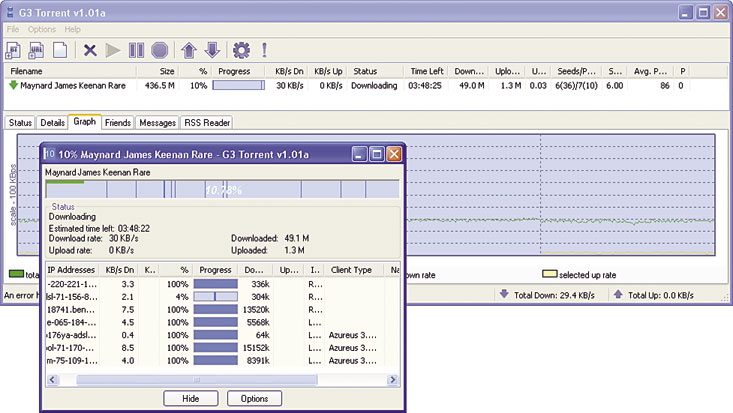Sort main list by Filename column header
This screenshot has width=733, height=413.
[71, 71]
